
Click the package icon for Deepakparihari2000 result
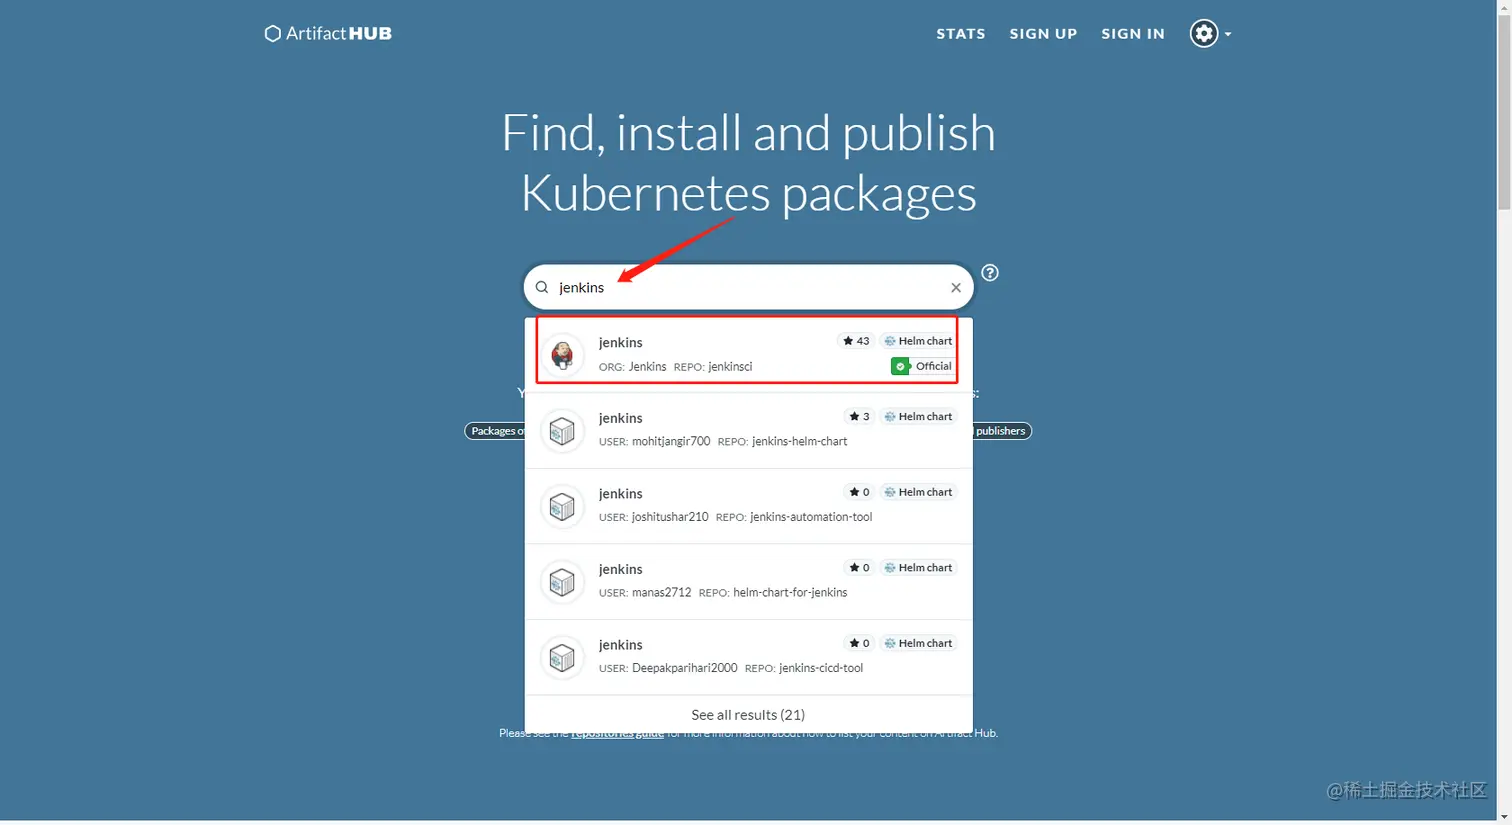click(562, 657)
